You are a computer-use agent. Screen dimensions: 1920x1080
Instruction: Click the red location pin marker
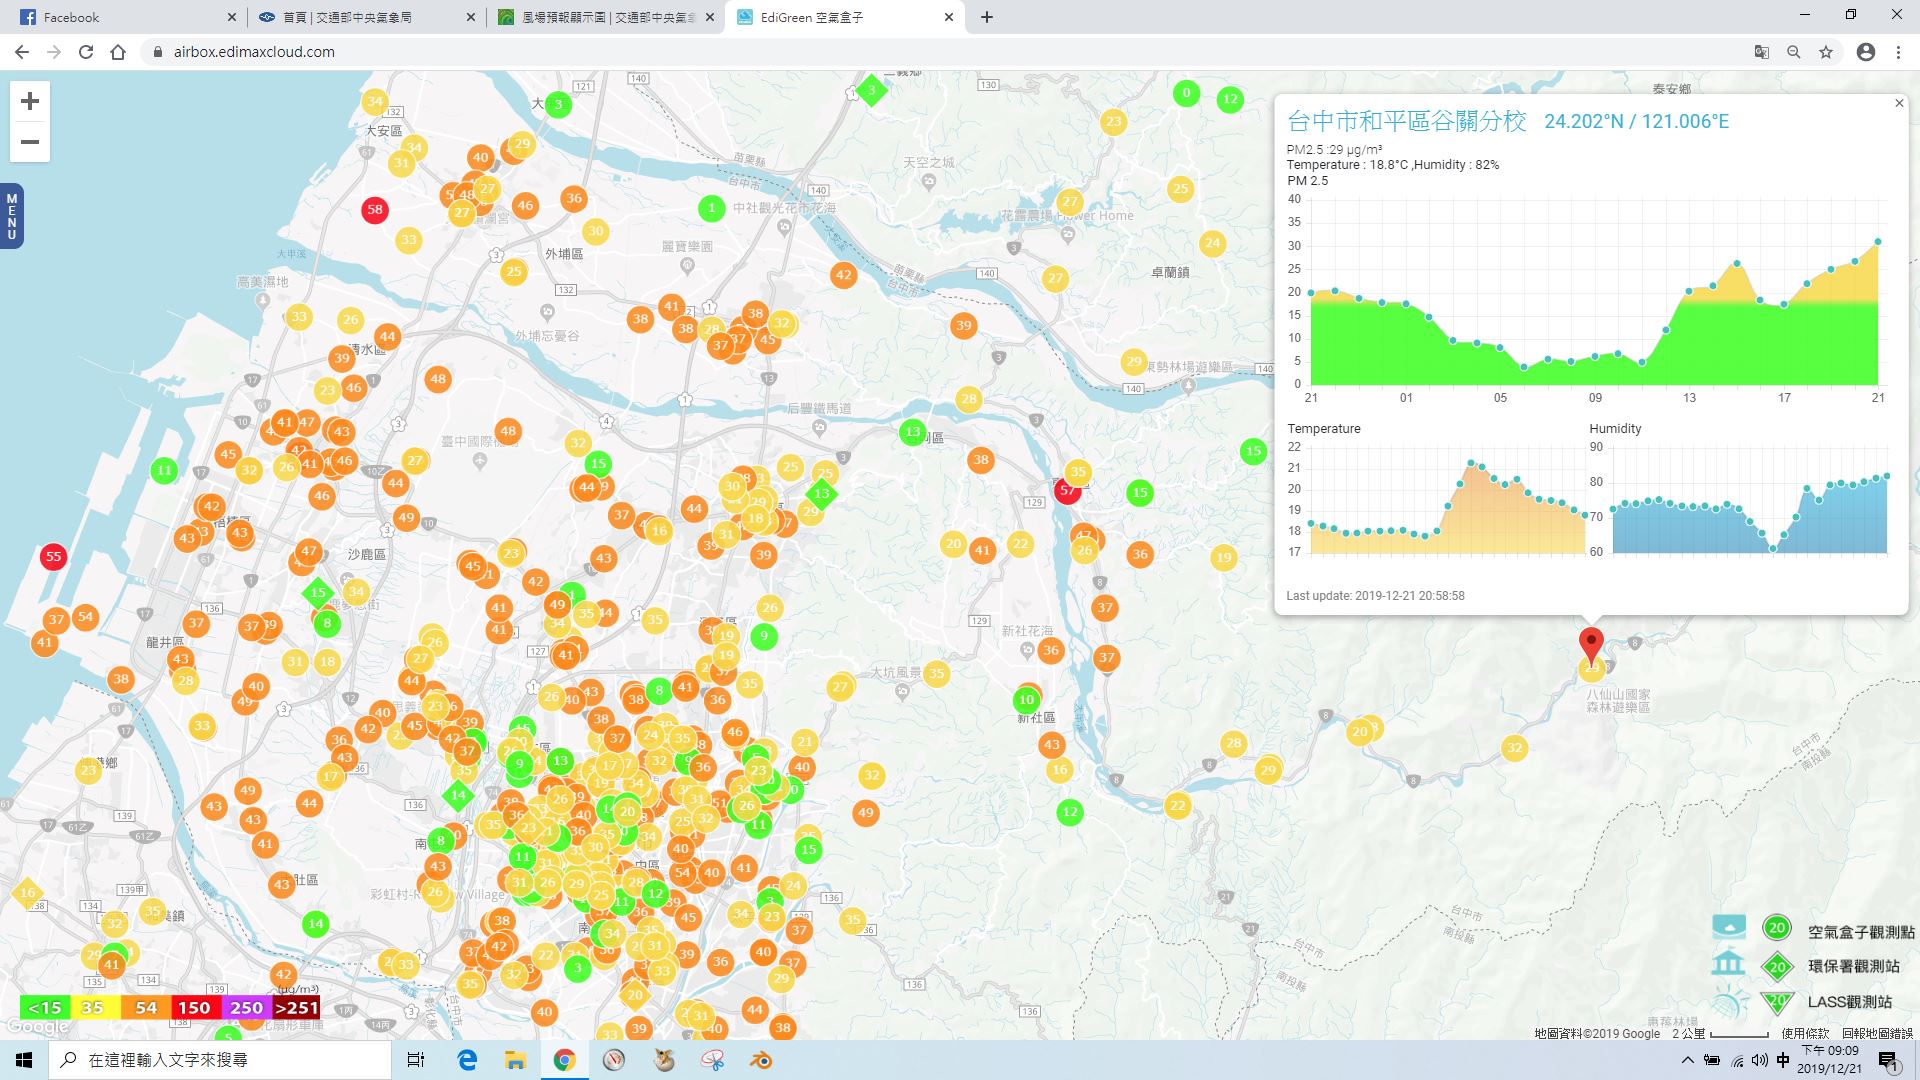[1591, 647]
